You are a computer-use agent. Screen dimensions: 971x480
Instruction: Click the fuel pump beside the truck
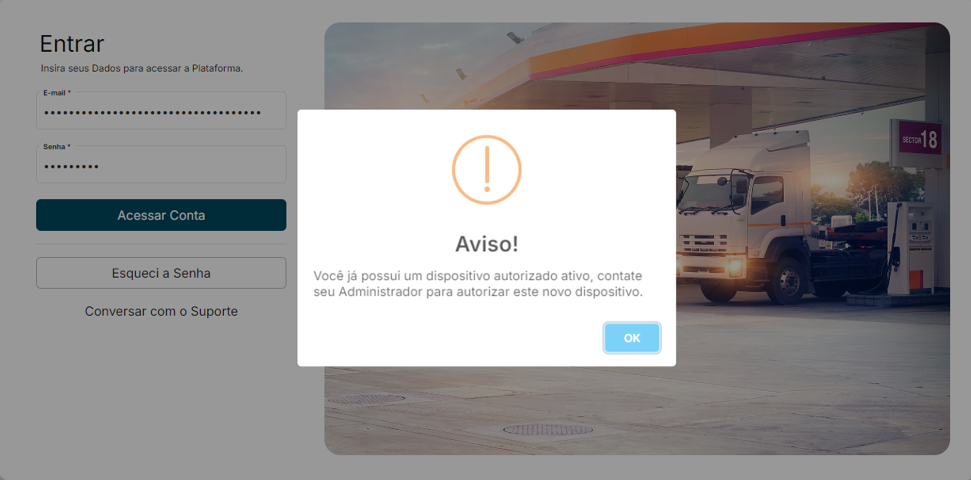point(912,248)
